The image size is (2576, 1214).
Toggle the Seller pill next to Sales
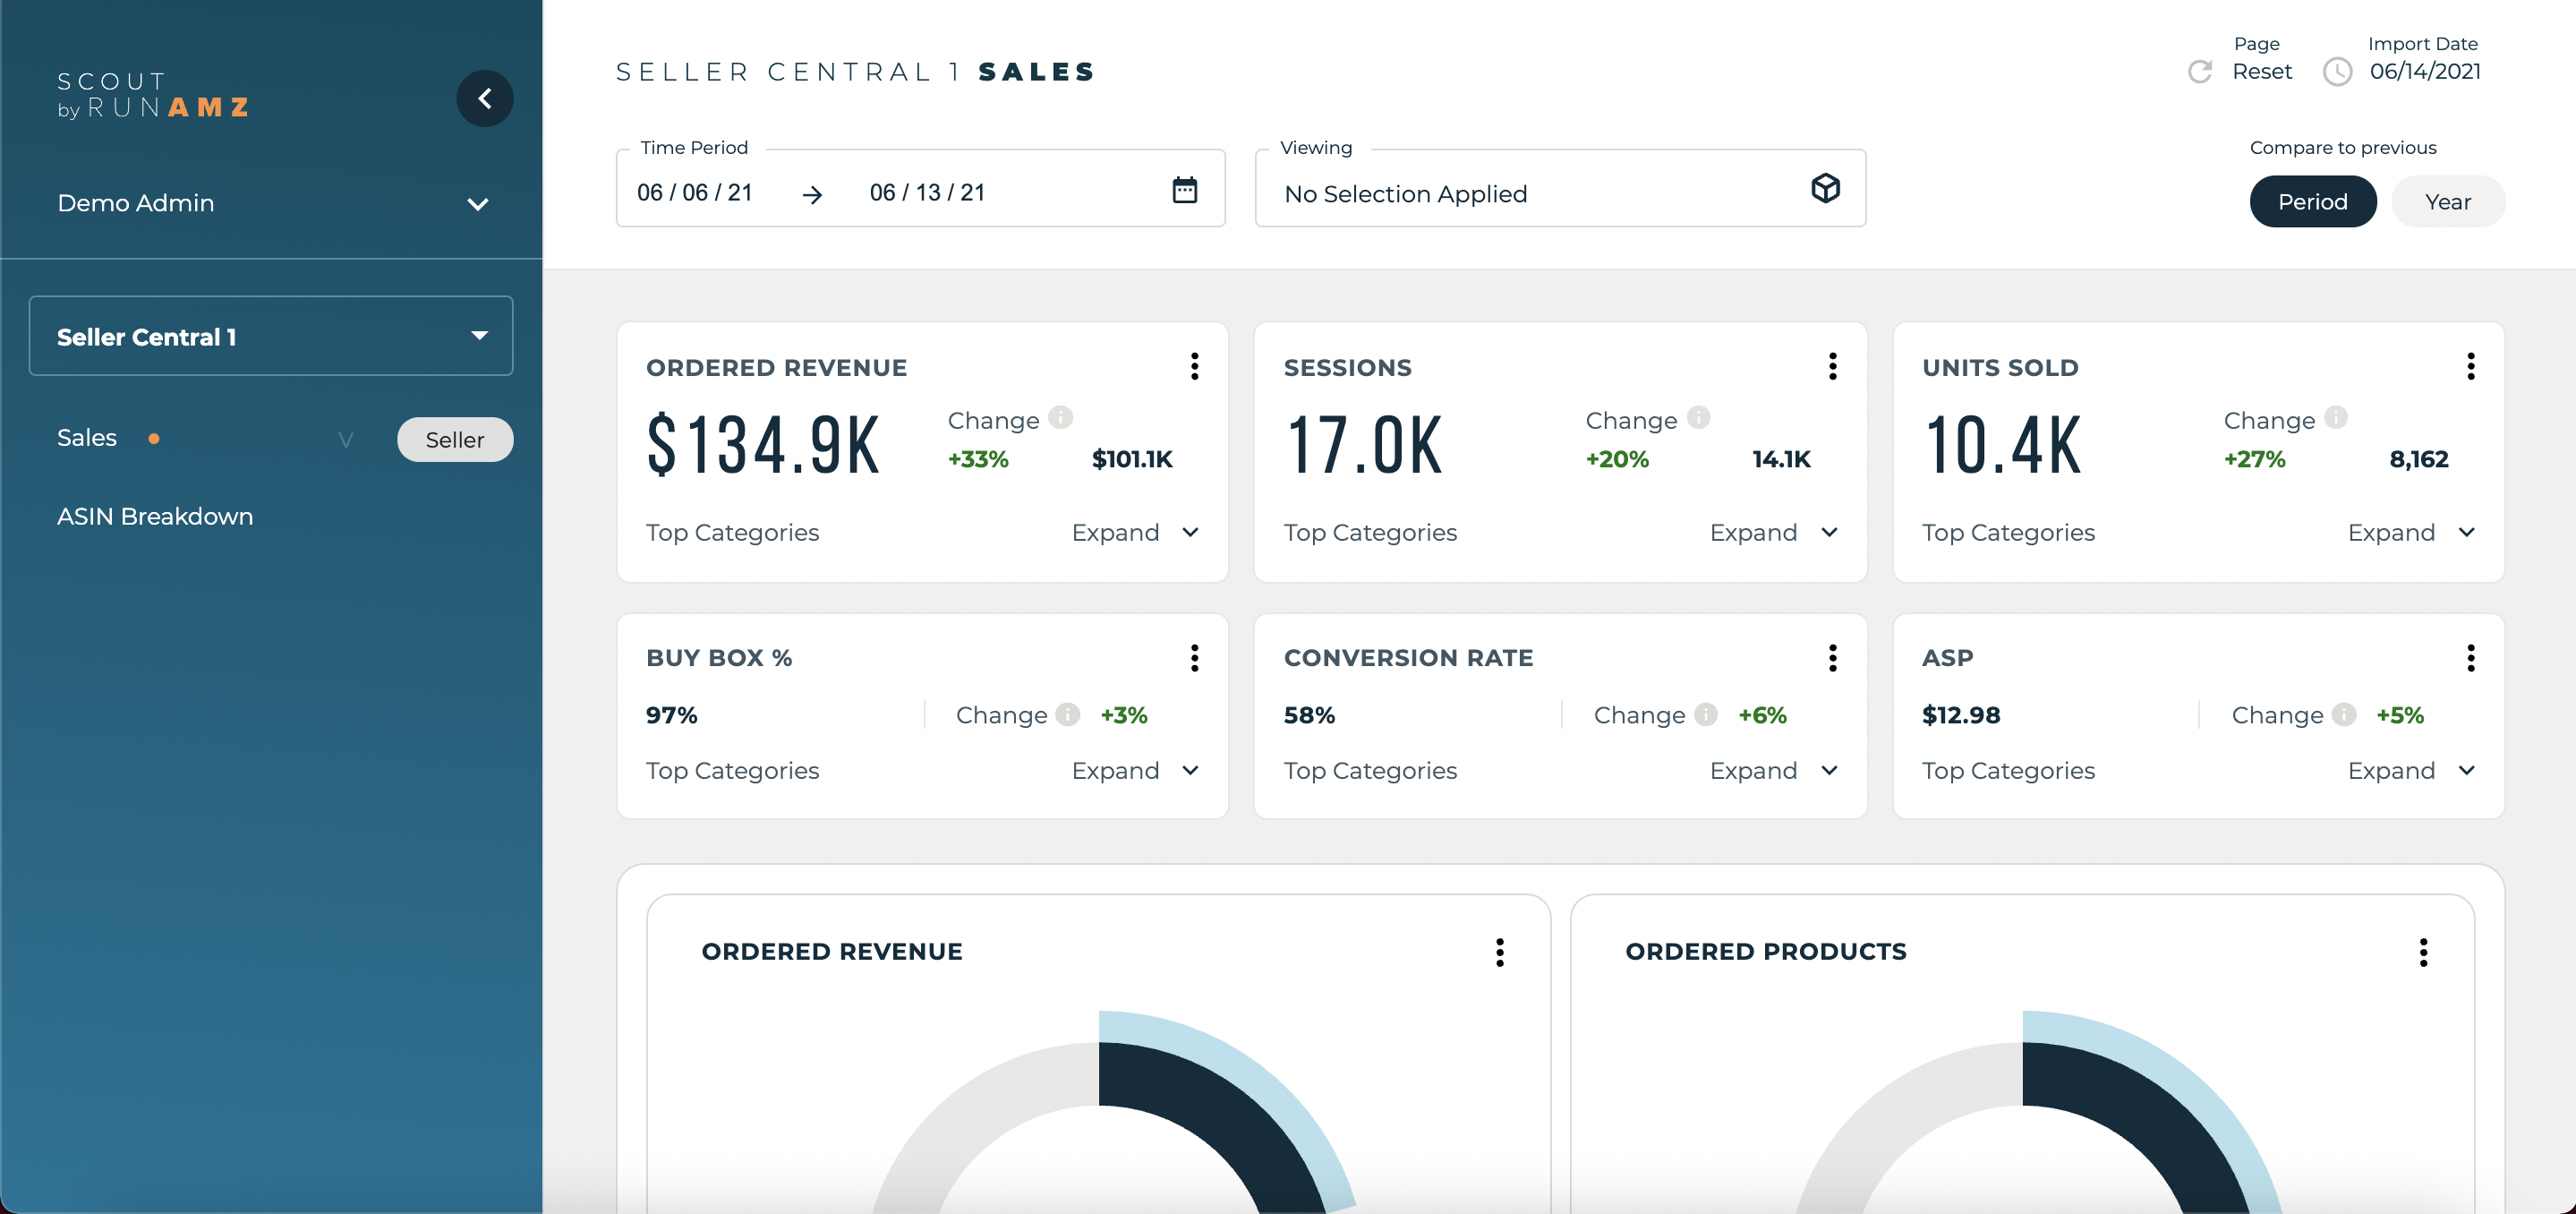point(455,439)
